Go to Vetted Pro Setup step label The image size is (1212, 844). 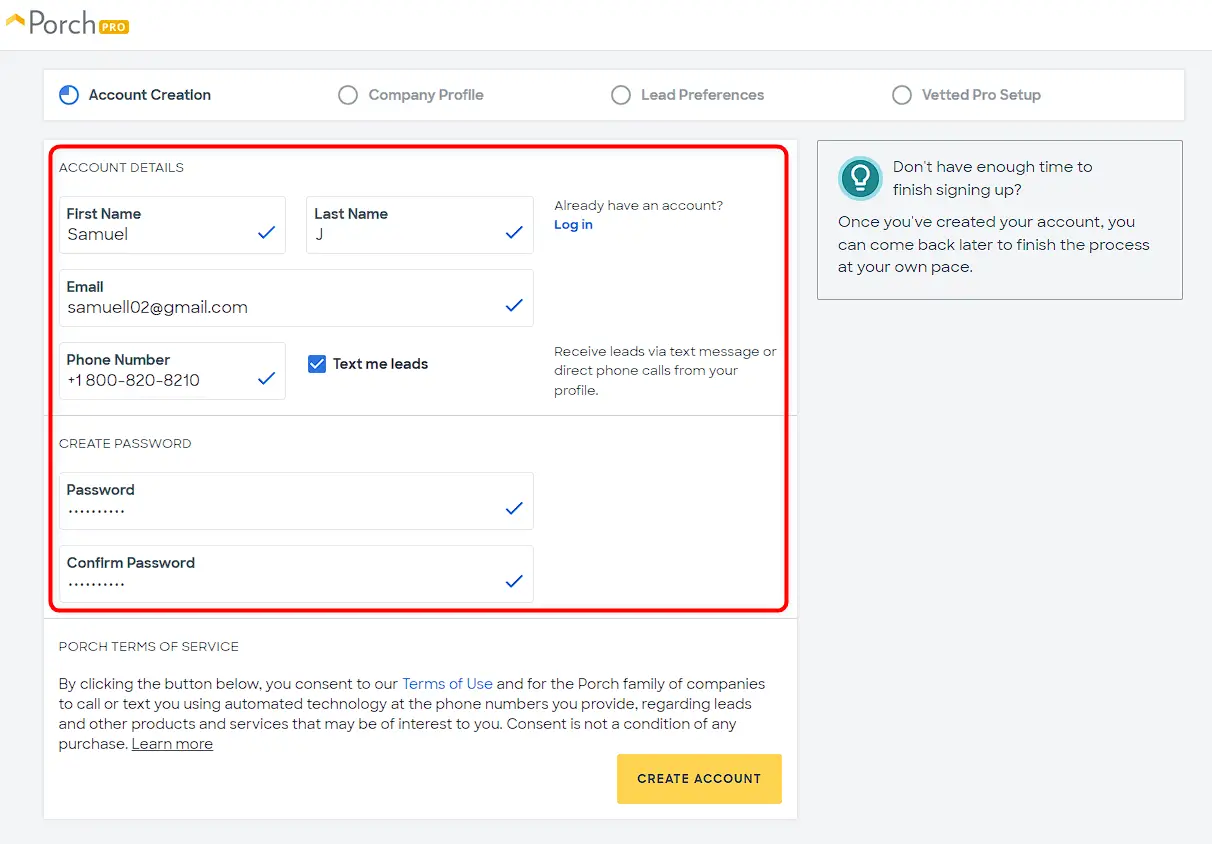981,95
